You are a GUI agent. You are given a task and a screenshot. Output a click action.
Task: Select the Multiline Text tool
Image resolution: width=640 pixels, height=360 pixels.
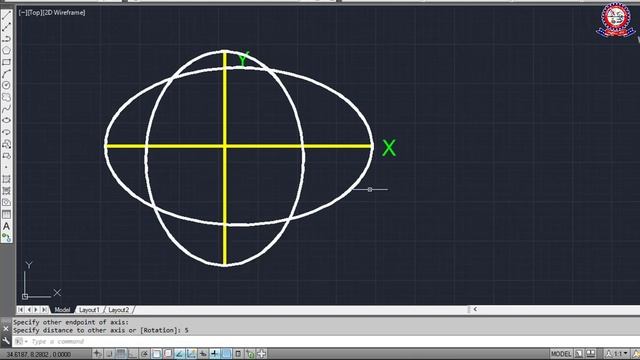pos(6,226)
